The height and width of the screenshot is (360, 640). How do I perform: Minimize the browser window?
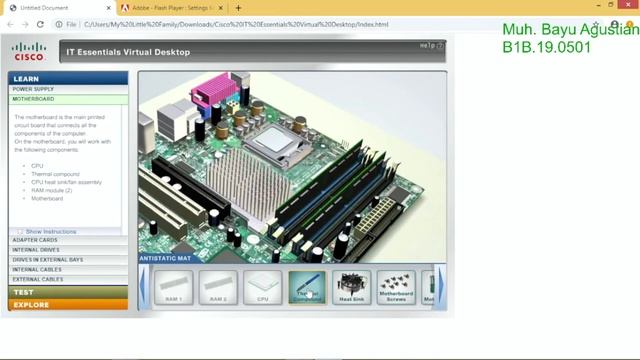pyautogui.click(x=598, y=5)
